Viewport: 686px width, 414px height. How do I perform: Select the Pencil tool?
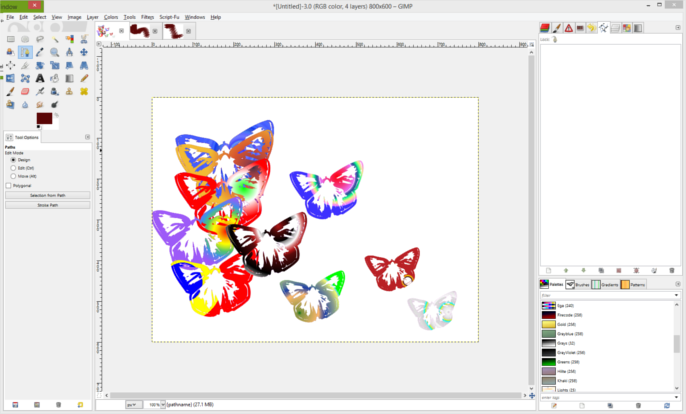[84, 78]
